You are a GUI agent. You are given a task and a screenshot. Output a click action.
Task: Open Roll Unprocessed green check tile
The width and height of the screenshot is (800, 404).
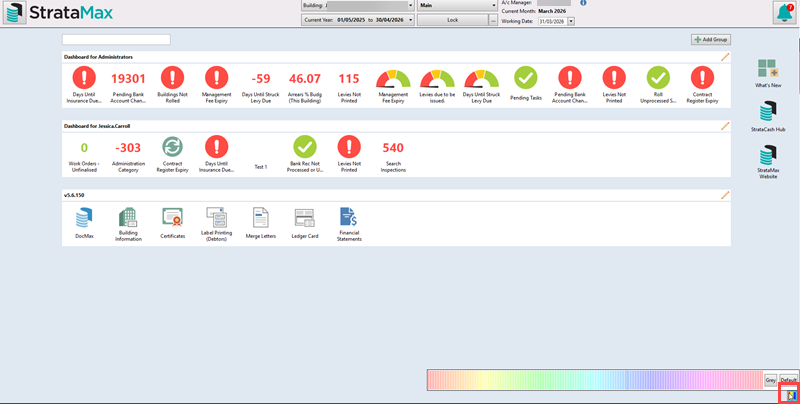658,85
